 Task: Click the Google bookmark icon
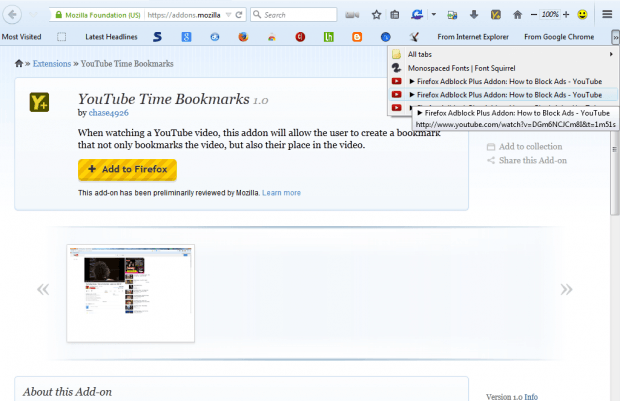(186, 37)
